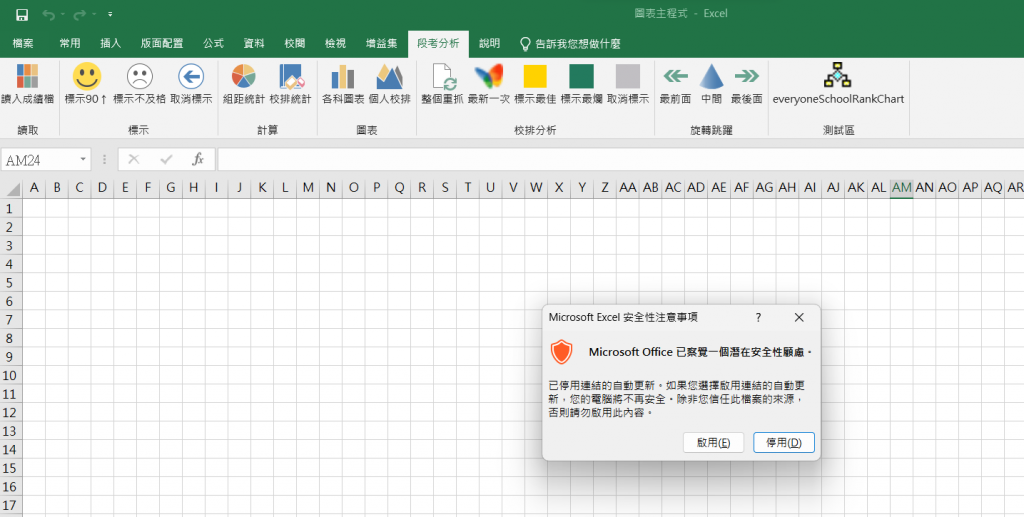The image size is (1024, 517).
Task: Click the 取消標示 blue arrow in 標示 group
Action: 191,76
